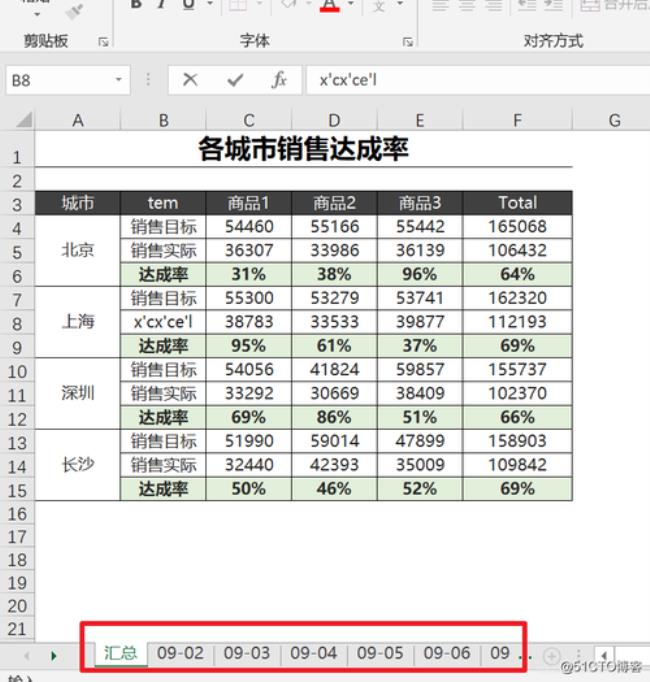Click the 商品2 header cell

(x=334, y=203)
